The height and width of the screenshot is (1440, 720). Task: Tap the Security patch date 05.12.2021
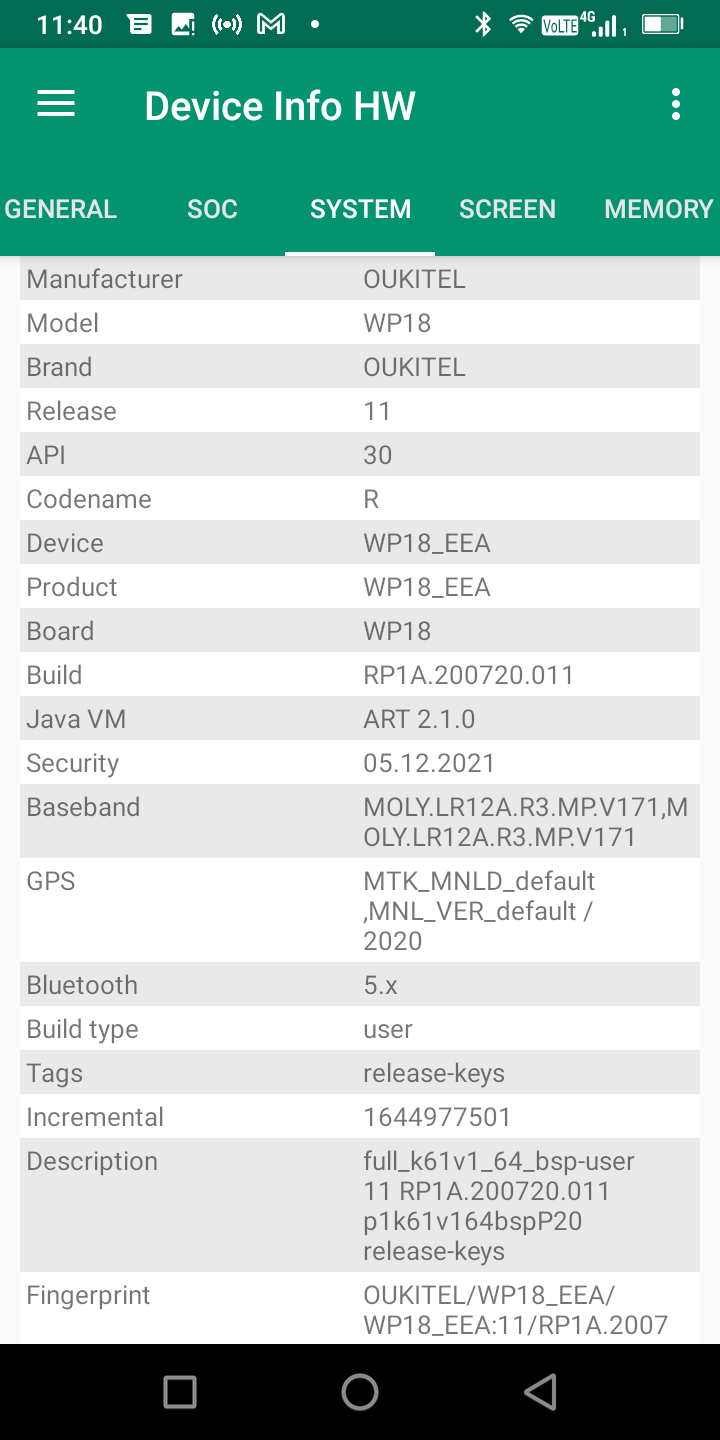tap(429, 763)
